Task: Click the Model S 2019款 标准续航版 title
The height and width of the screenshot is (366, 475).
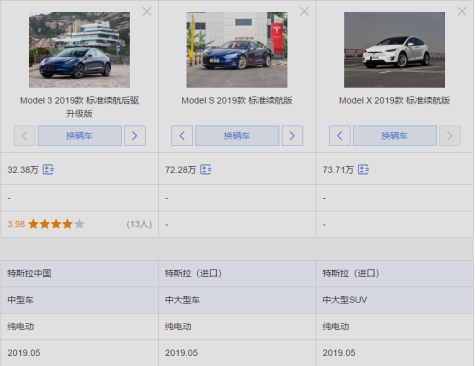Action: [237, 100]
